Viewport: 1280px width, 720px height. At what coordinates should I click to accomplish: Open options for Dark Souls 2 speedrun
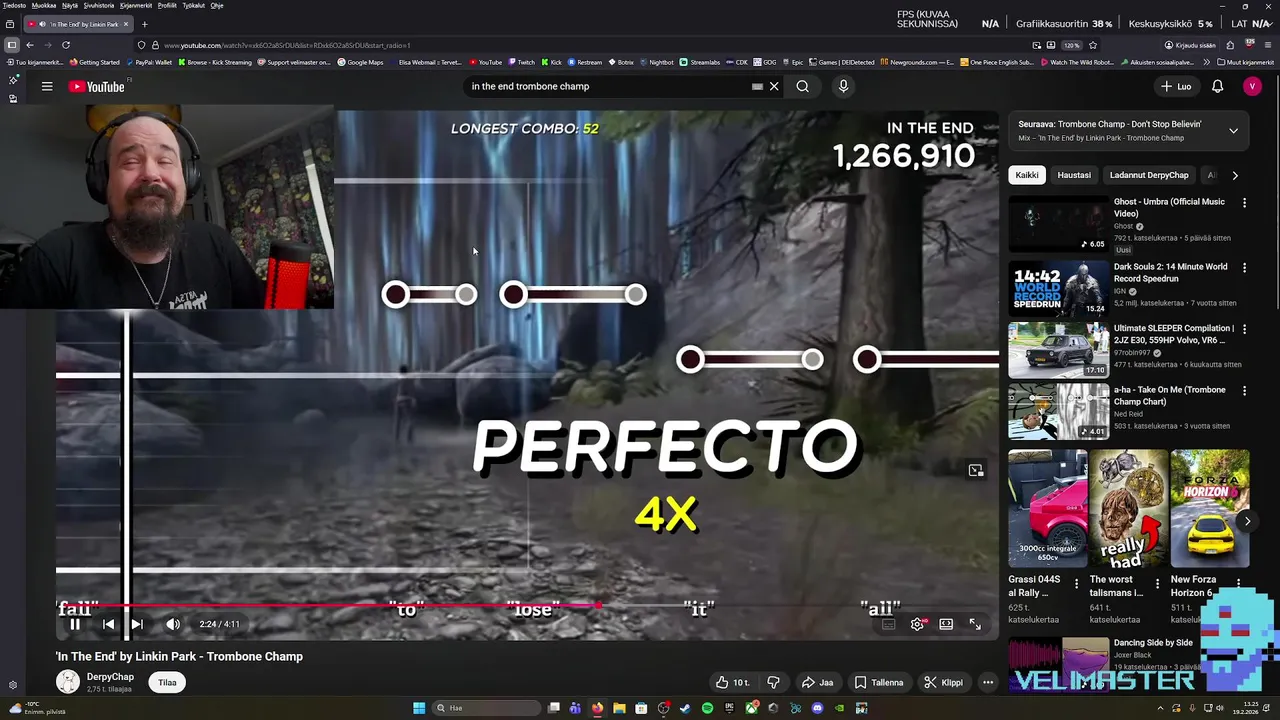(1244, 268)
